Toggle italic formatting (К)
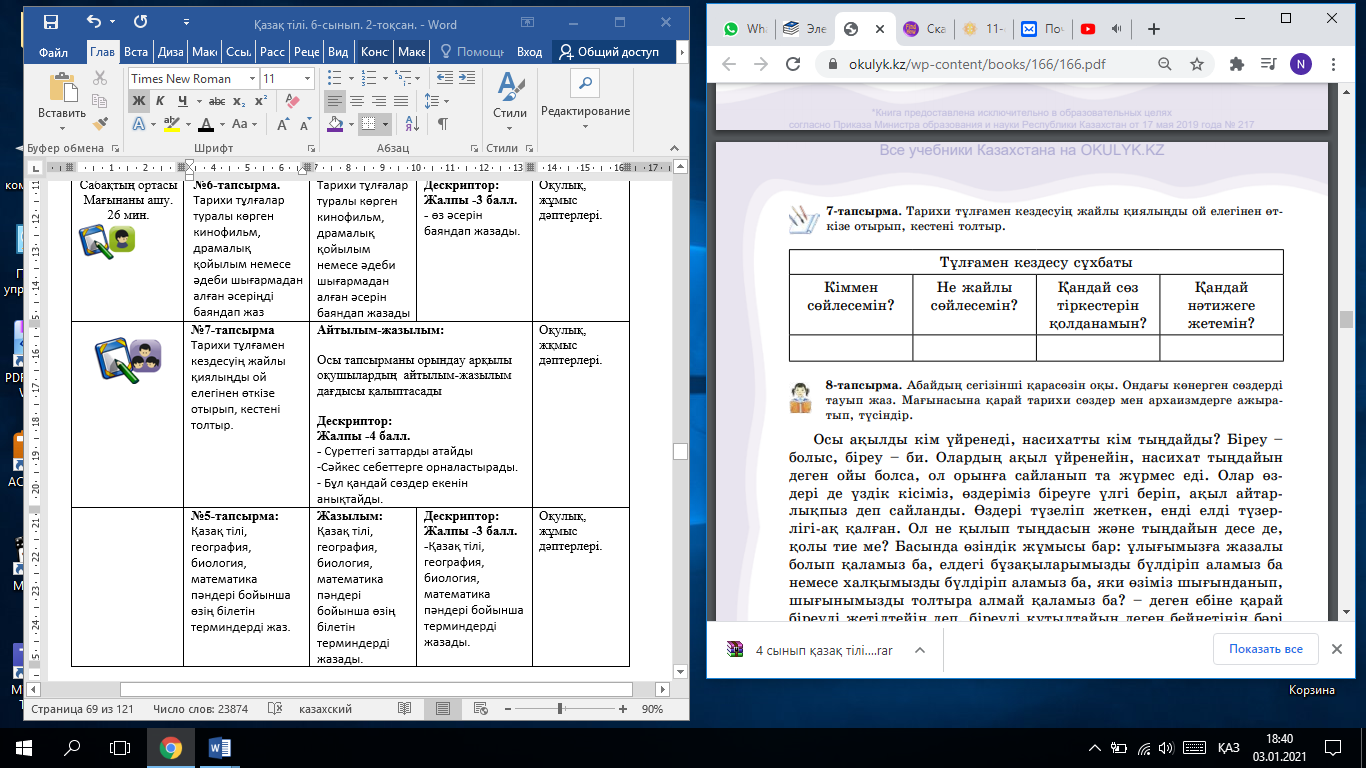 [x=160, y=101]
